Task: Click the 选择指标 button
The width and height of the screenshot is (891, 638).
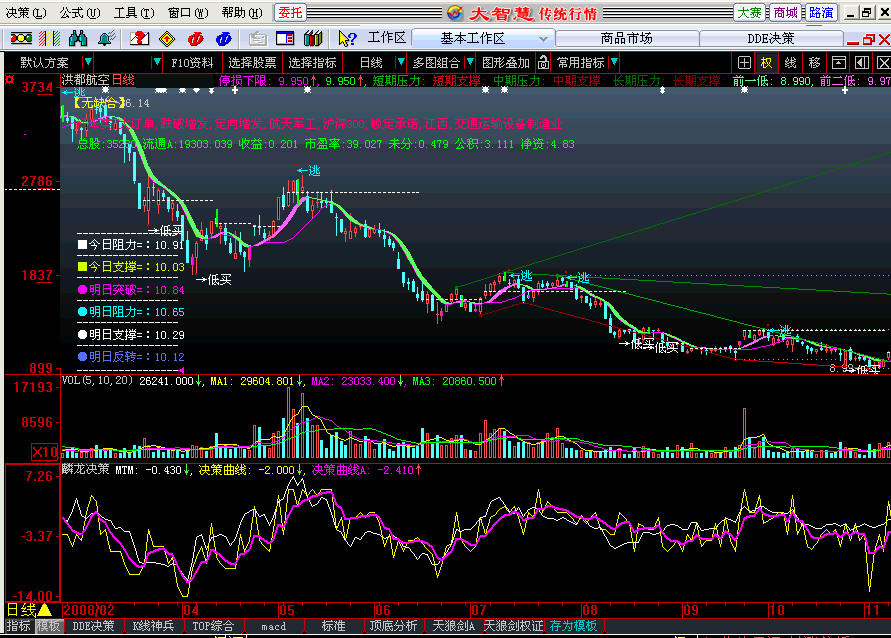Action: click(x=312, y=62)
